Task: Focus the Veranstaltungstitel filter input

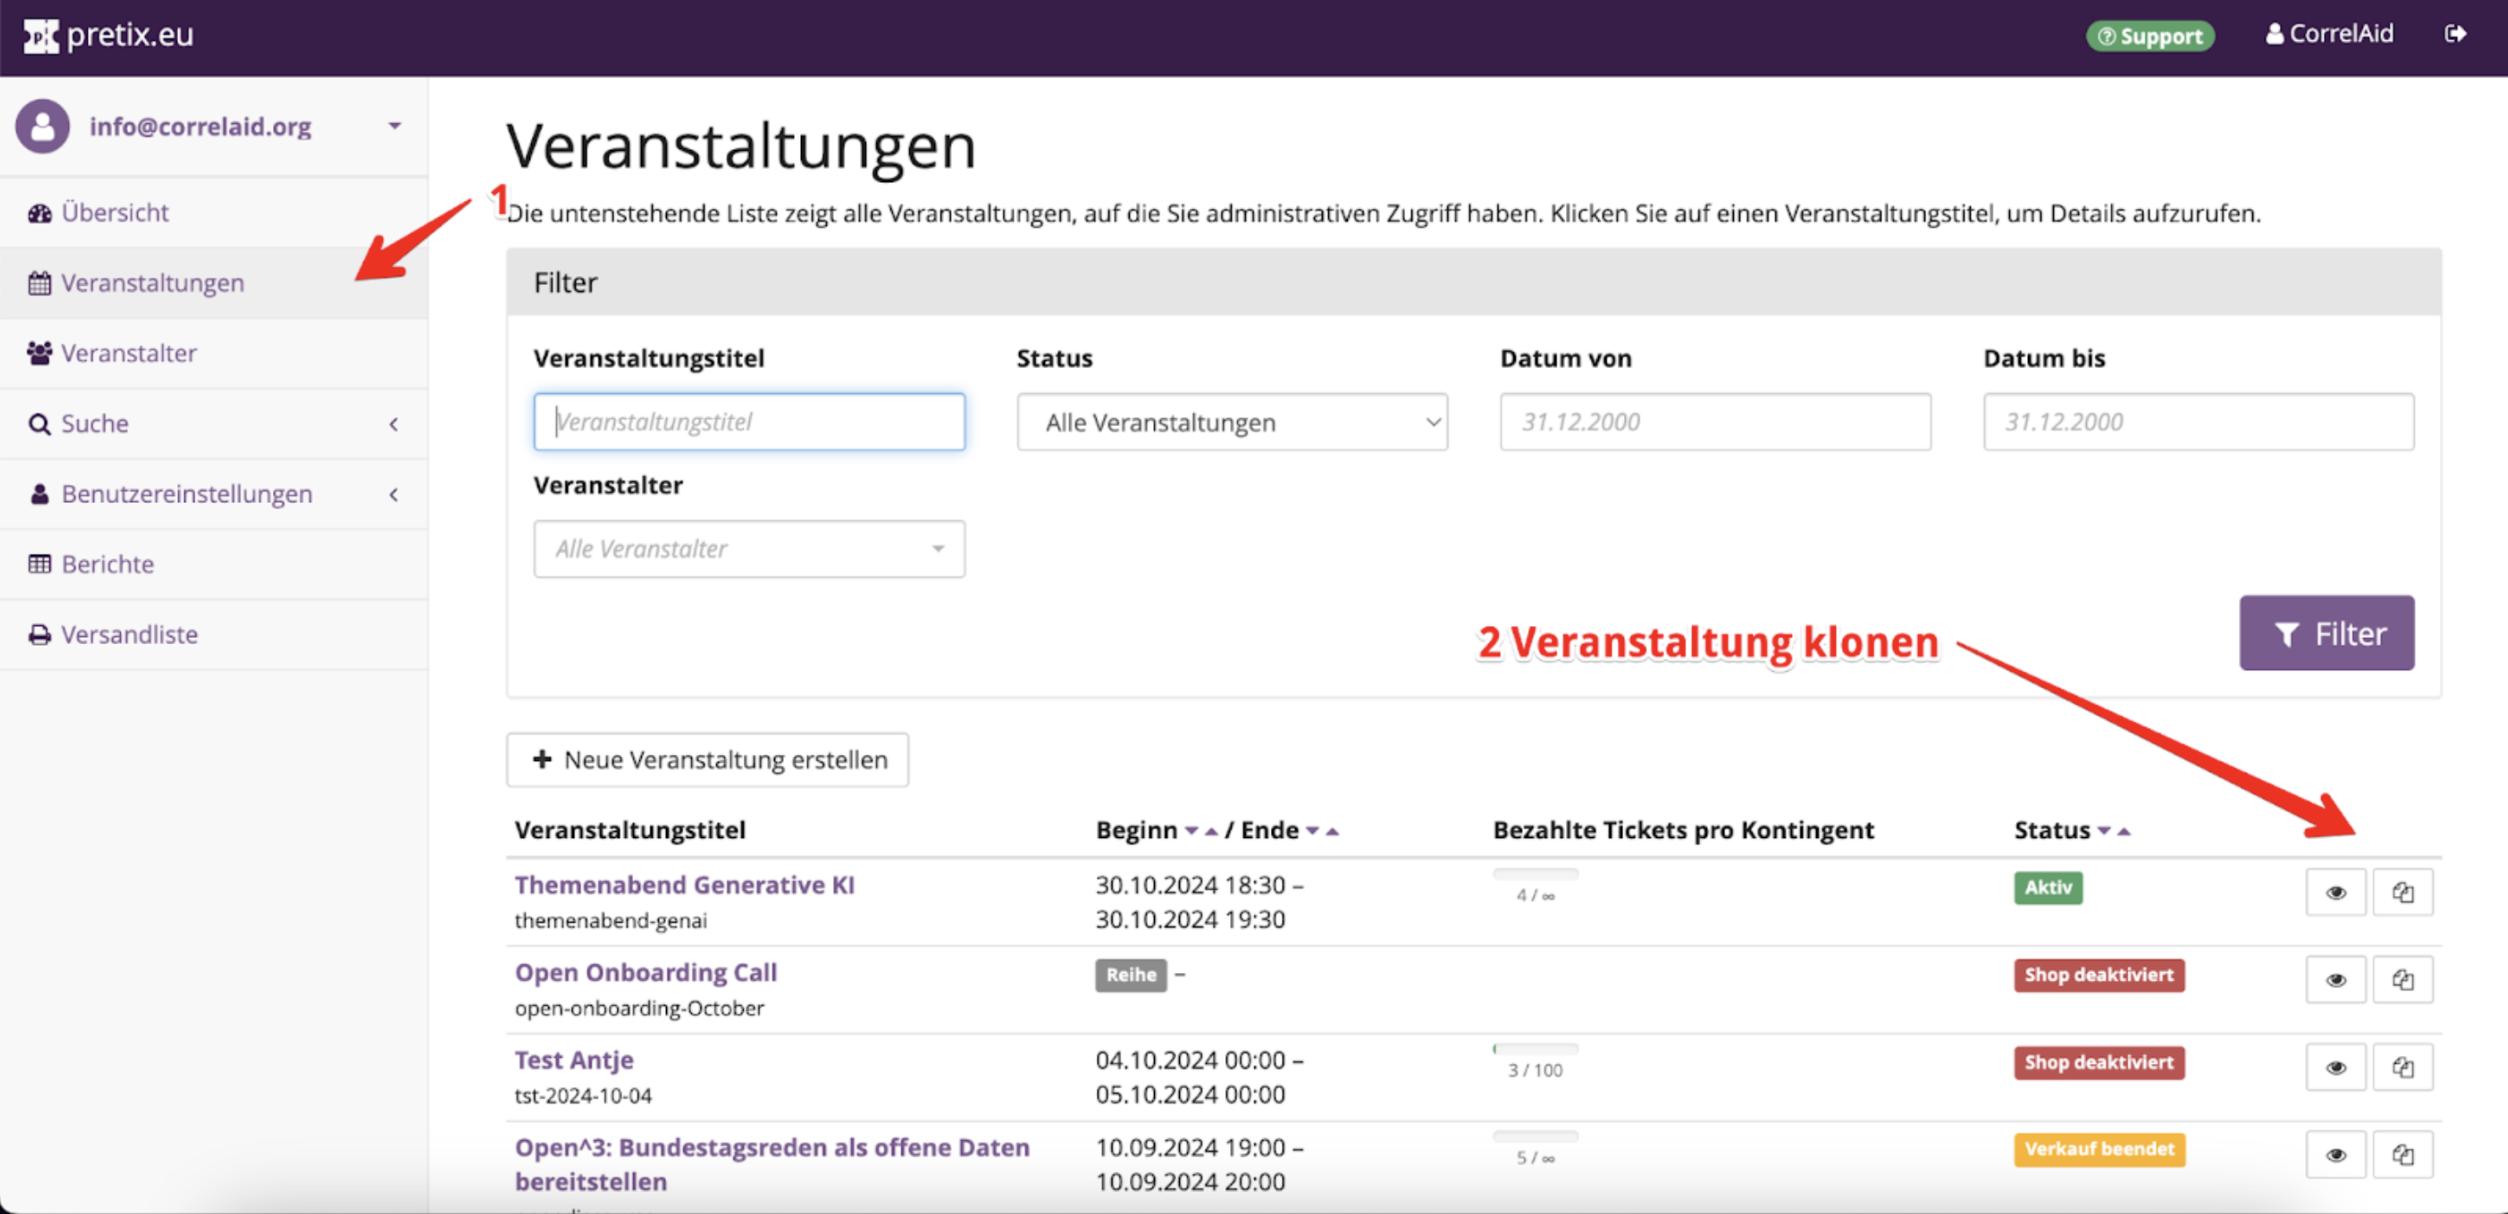Action: tap(748, 422)
